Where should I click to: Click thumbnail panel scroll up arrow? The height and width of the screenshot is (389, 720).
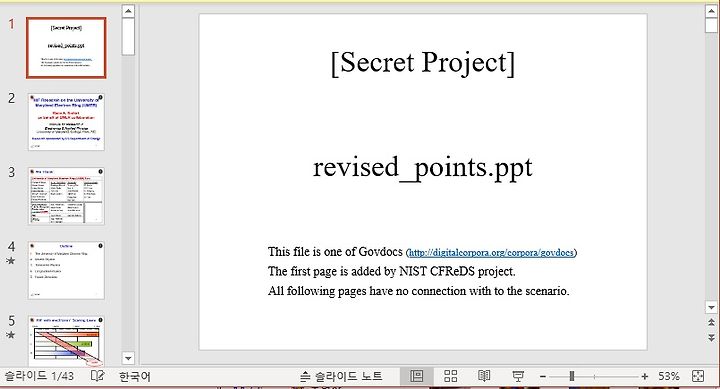129,11
